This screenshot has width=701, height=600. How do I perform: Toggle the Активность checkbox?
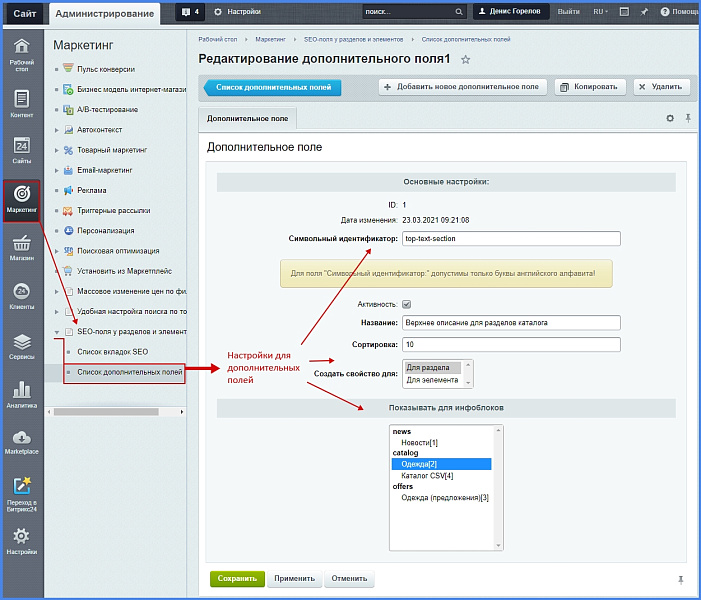(406, 304)
